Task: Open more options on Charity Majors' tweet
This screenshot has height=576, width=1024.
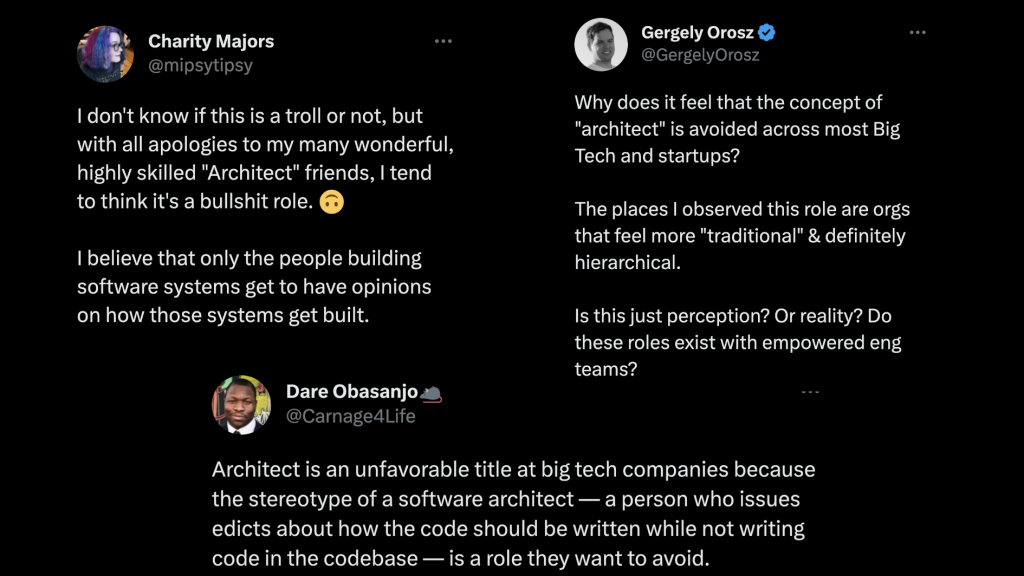Action: click(443, 41)
